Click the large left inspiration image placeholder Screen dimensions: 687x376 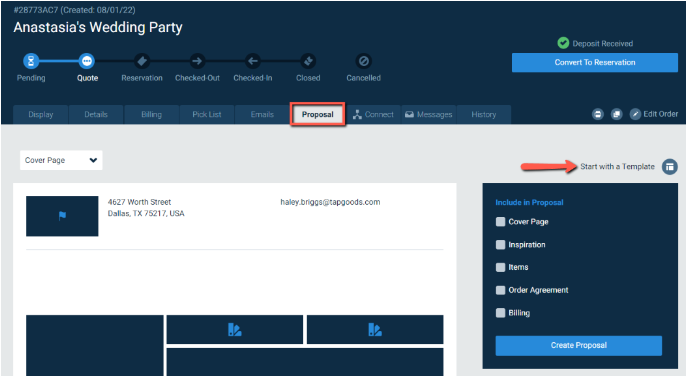click(x=95, y=345)
